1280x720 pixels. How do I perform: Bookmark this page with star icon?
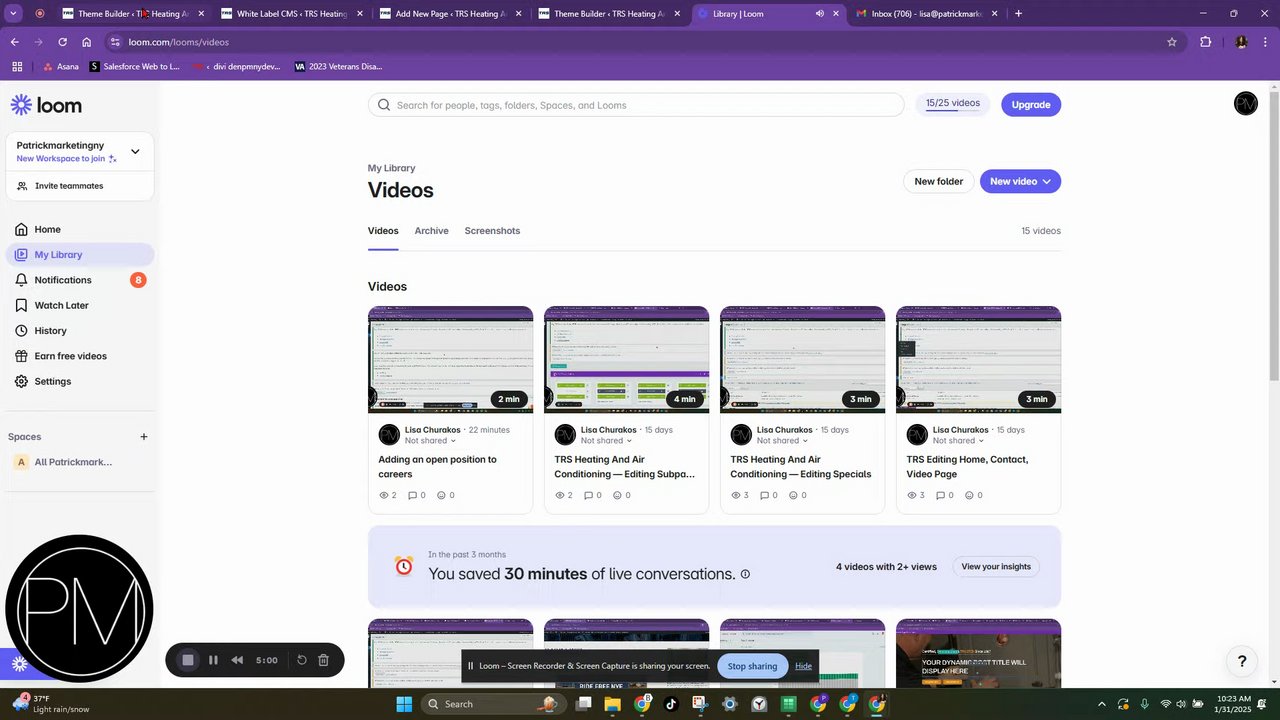(1172, 42)
